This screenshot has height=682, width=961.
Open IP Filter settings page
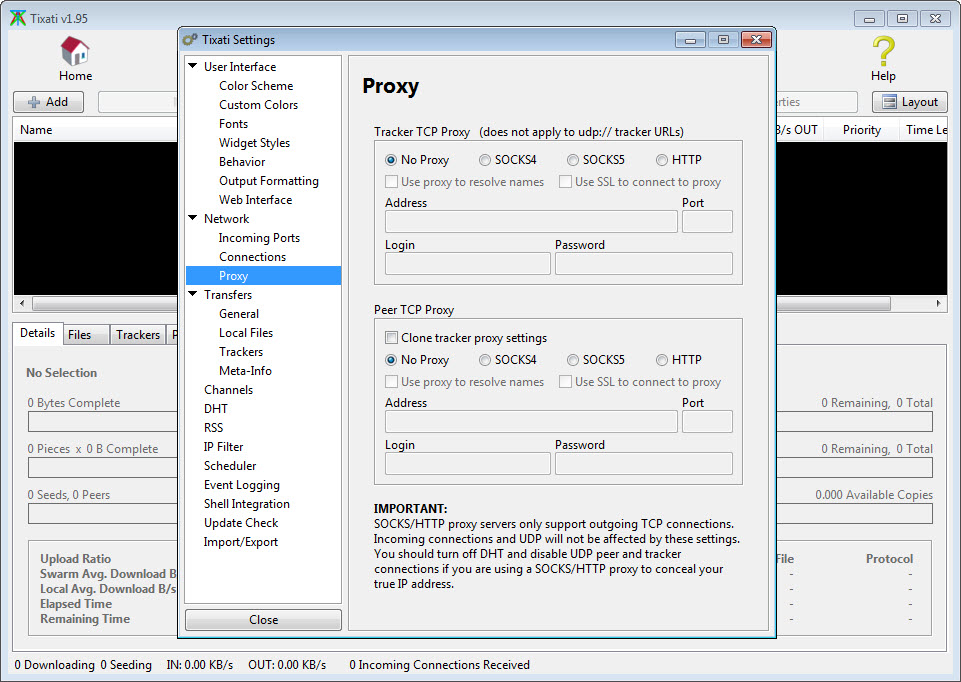(x=224, y=447)
